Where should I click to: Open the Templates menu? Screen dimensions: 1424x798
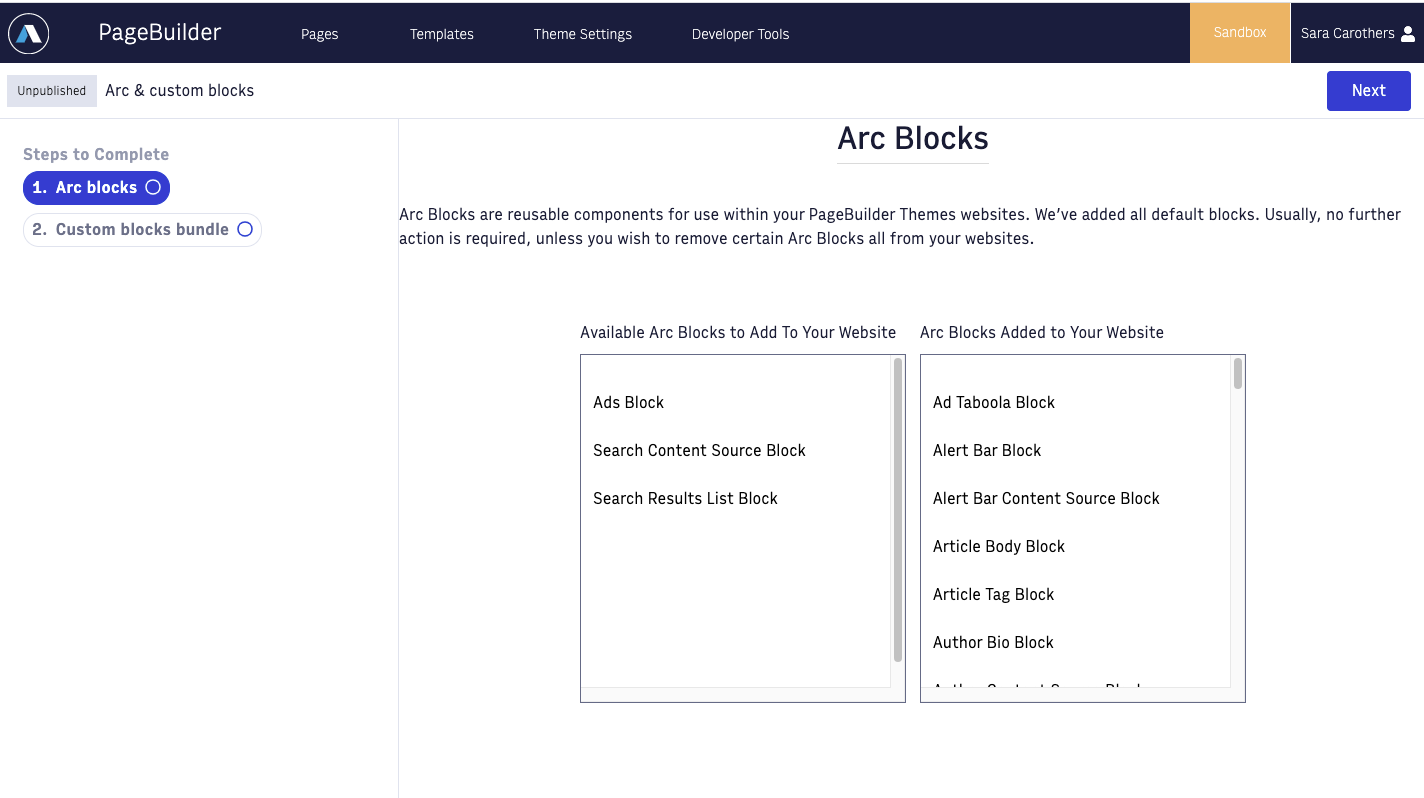pos(442,34)
